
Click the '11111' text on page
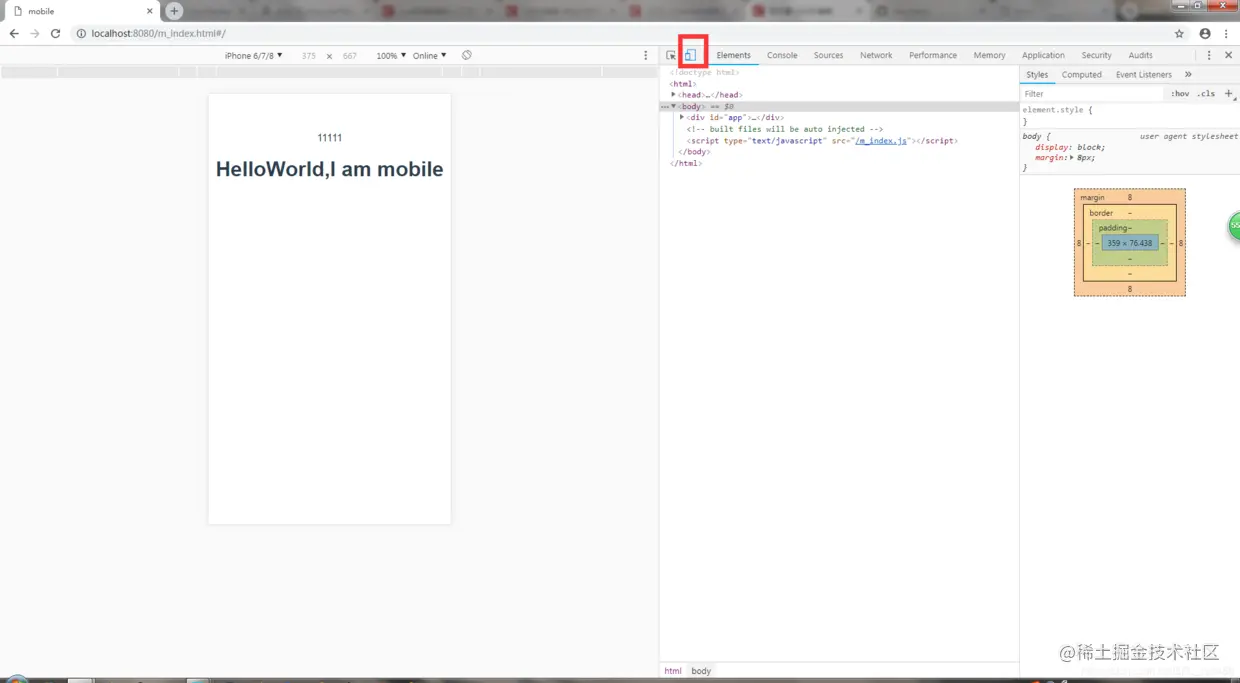tap(329, 138)
